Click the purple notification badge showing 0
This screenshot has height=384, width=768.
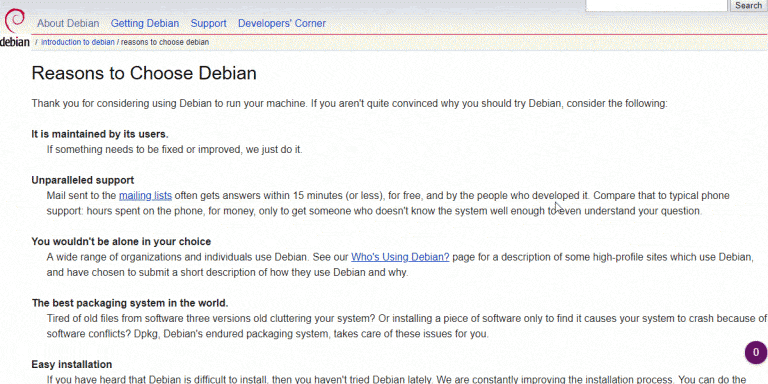756,352
